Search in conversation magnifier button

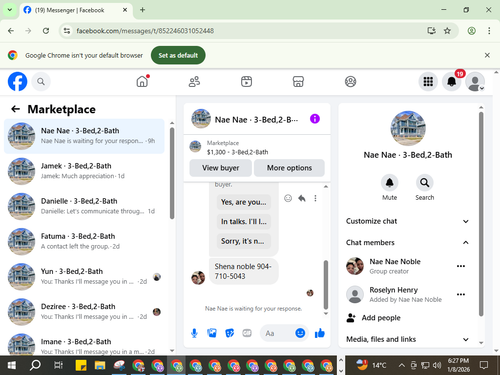pos(425,183)
